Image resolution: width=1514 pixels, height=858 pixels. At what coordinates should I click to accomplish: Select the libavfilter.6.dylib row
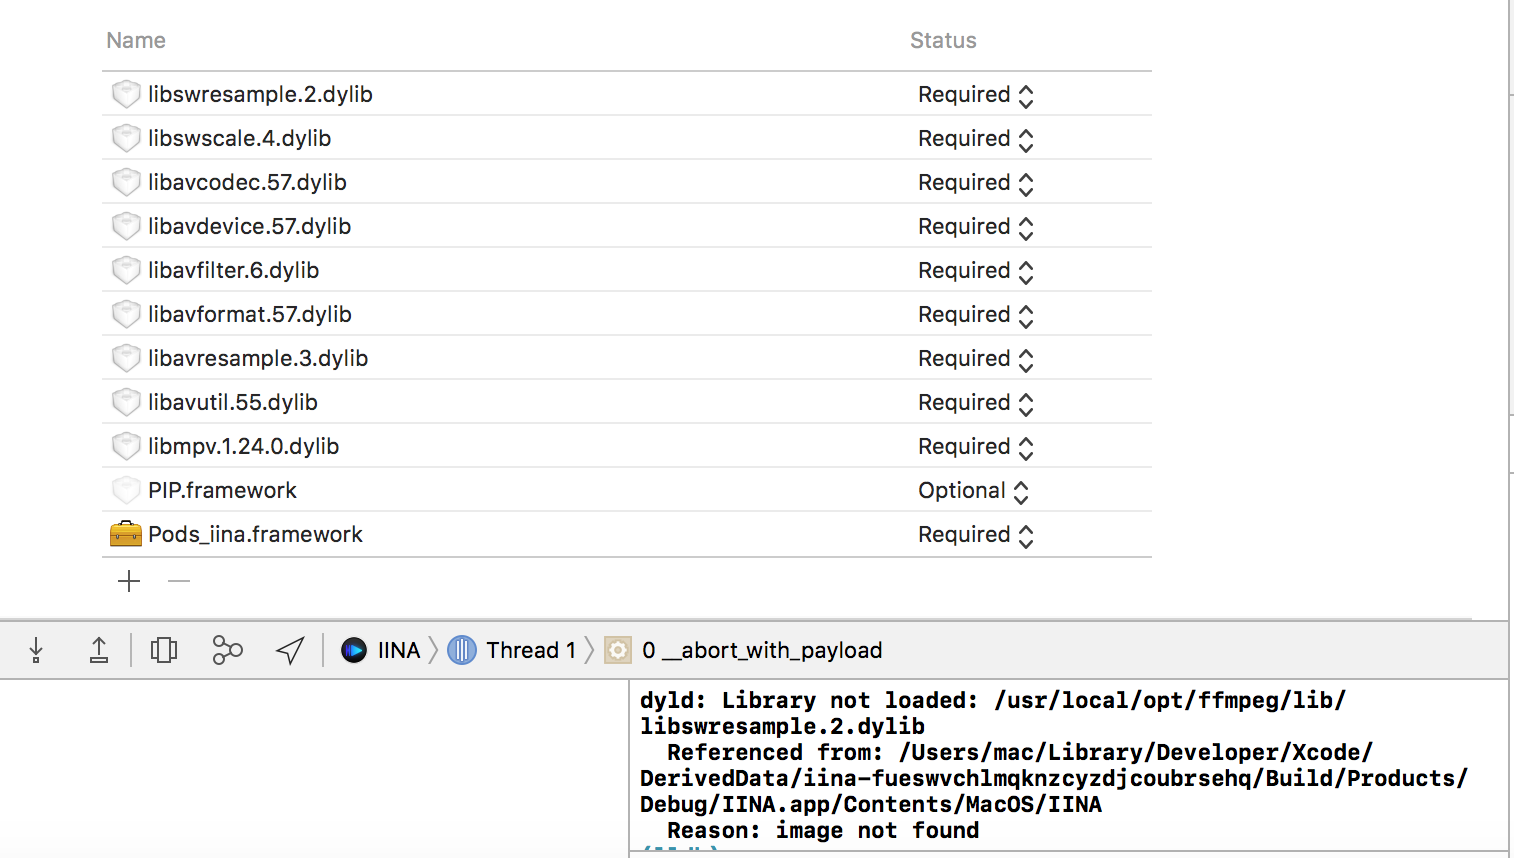coord(627,270)
